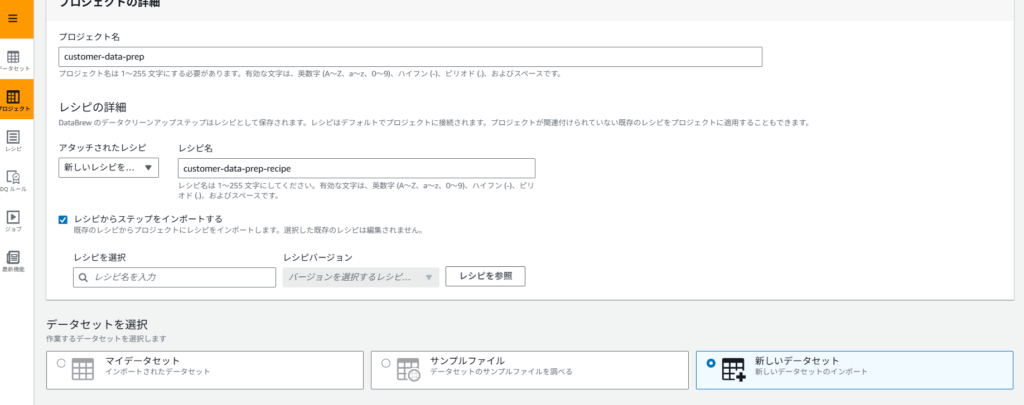Go to Datasets (データセット) in sidebar

pyautogui.click(x=14, y=59)
